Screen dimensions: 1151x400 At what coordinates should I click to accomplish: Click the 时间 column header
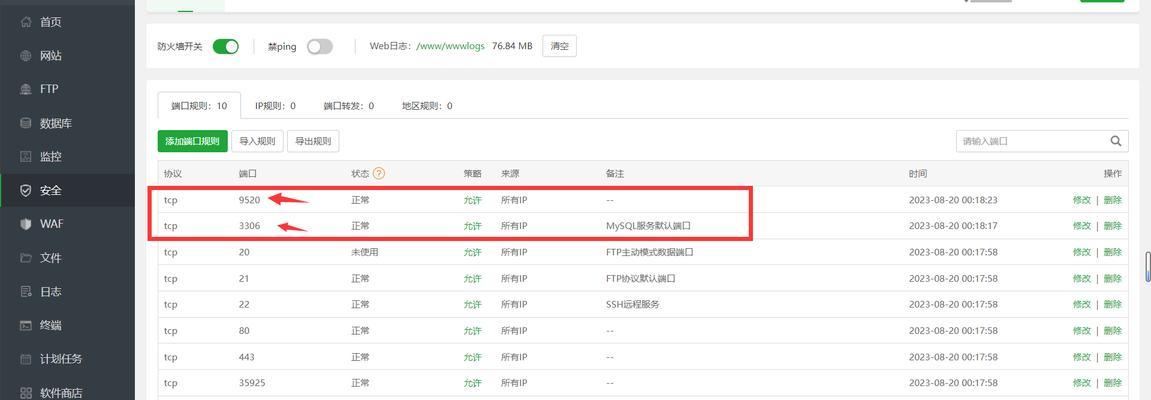point(918,174)
